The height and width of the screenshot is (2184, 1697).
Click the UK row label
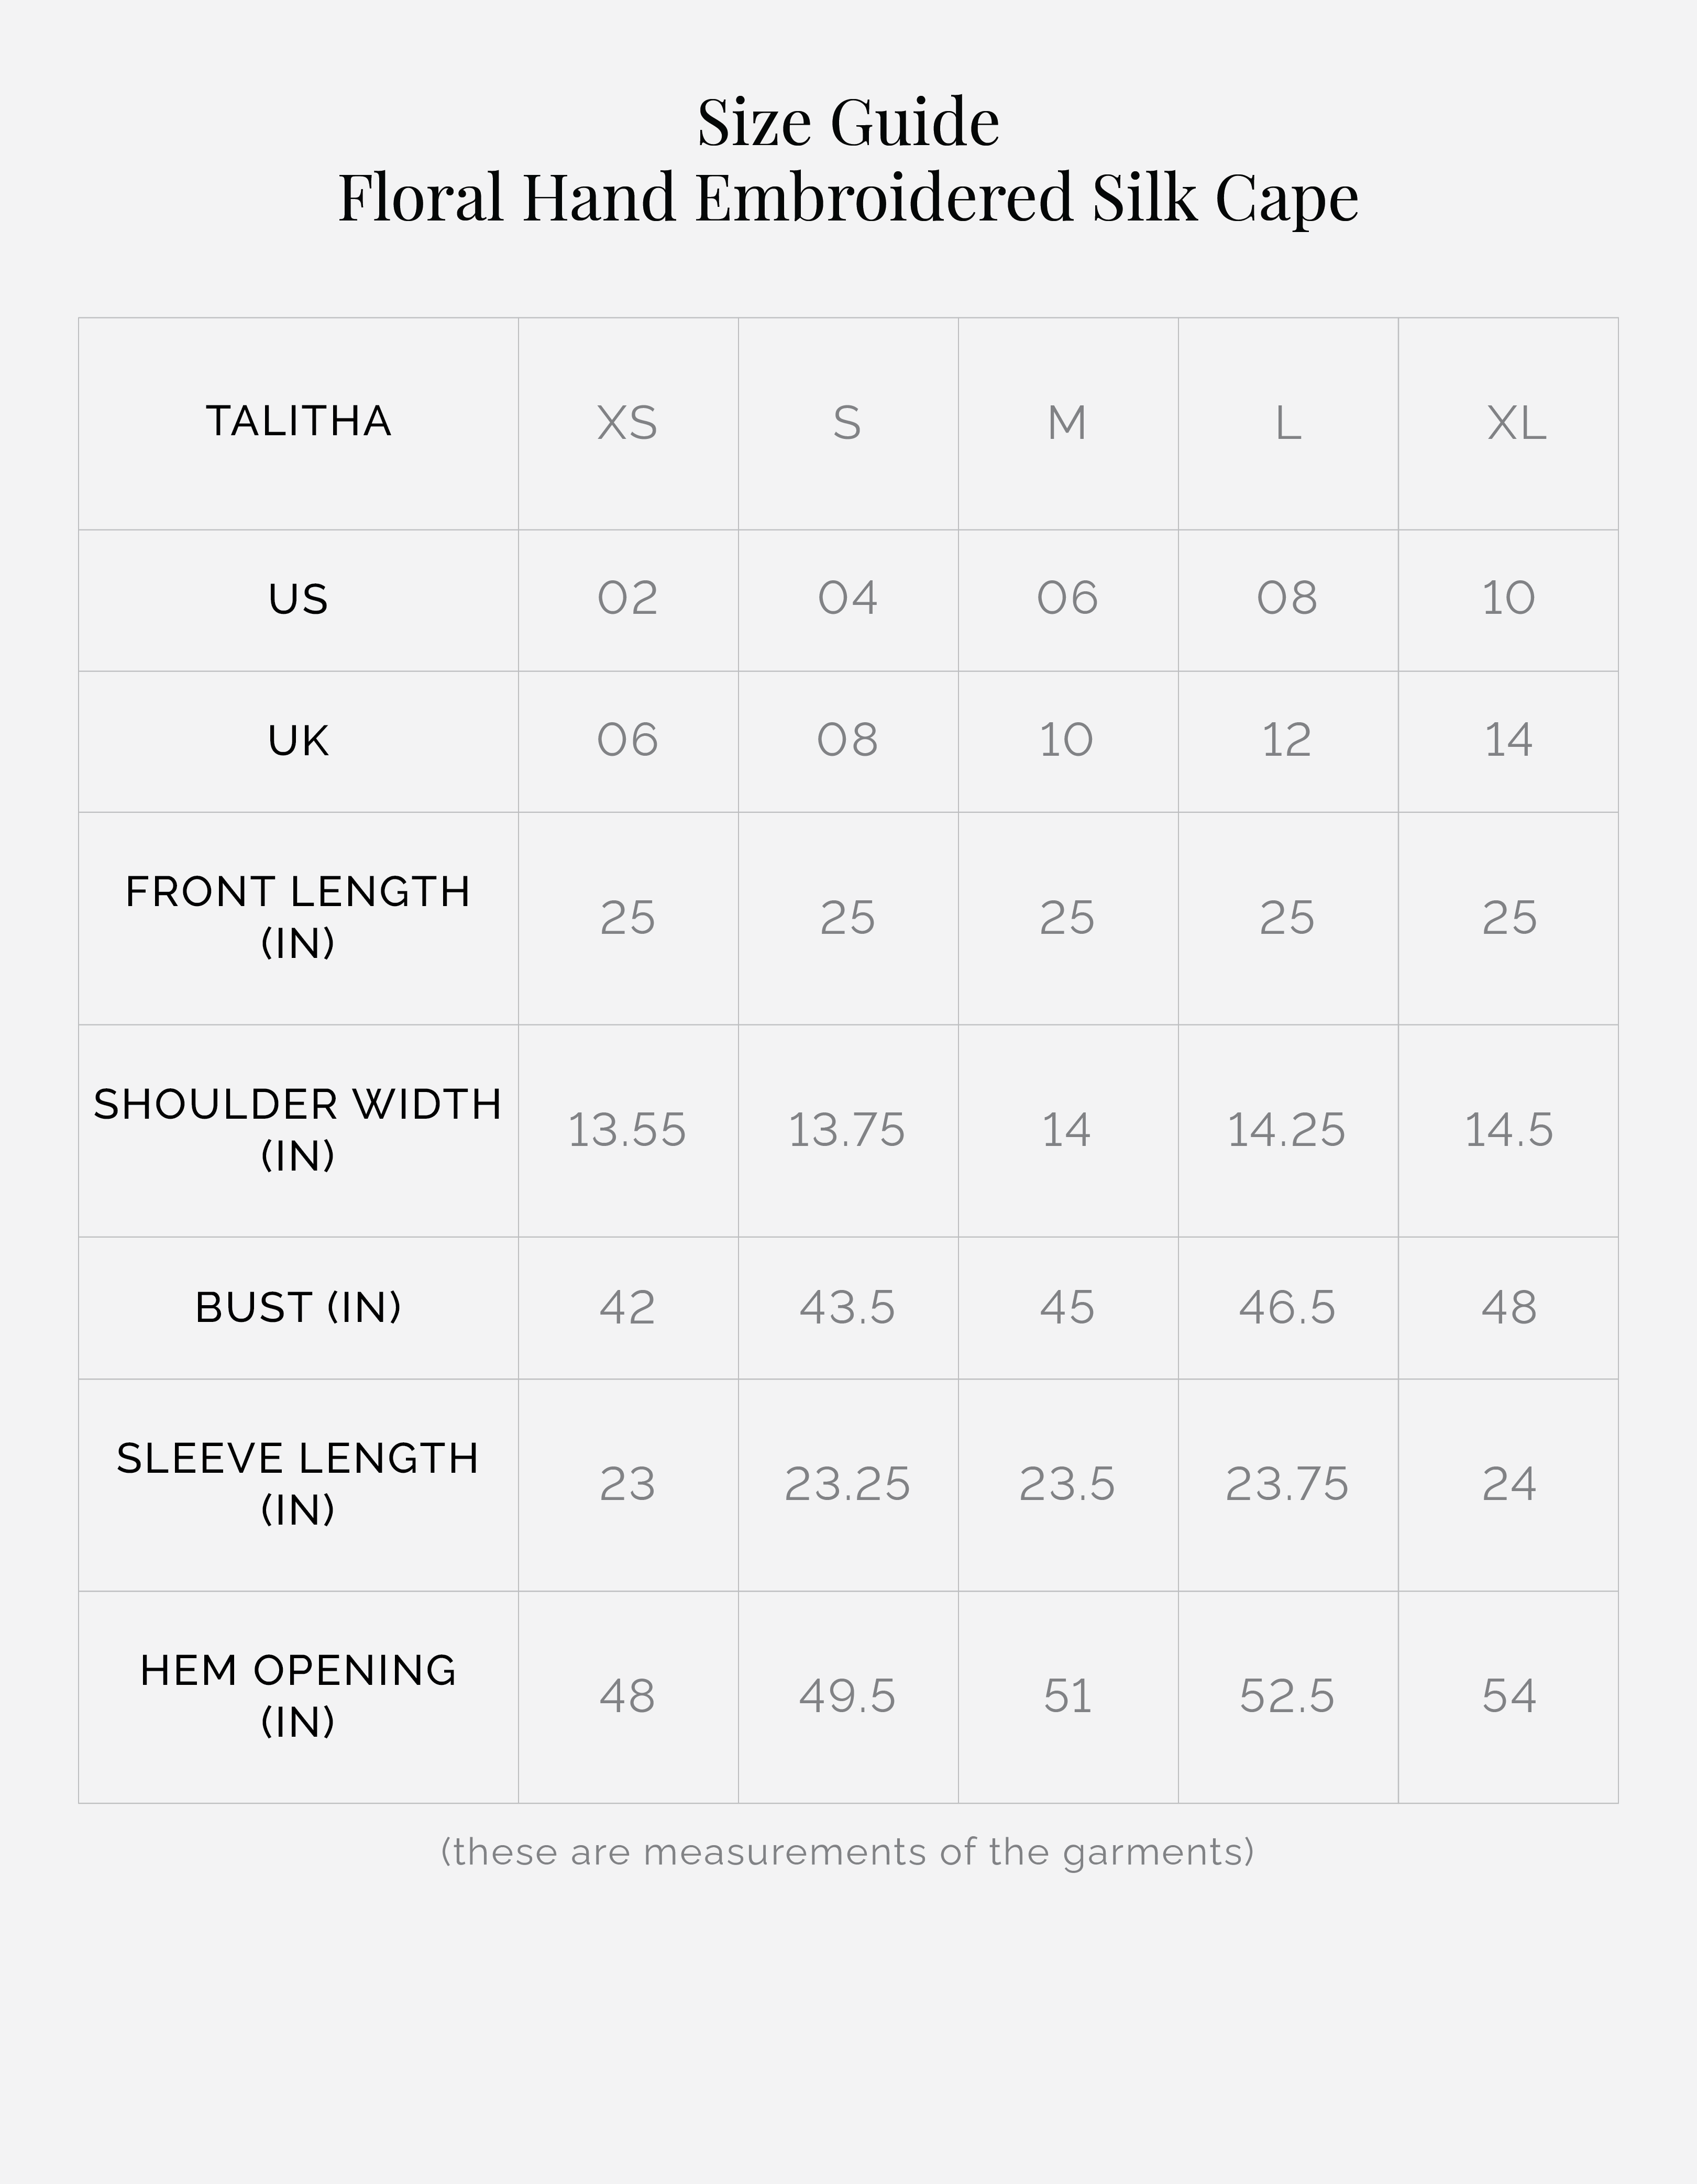tap(298, 741)
